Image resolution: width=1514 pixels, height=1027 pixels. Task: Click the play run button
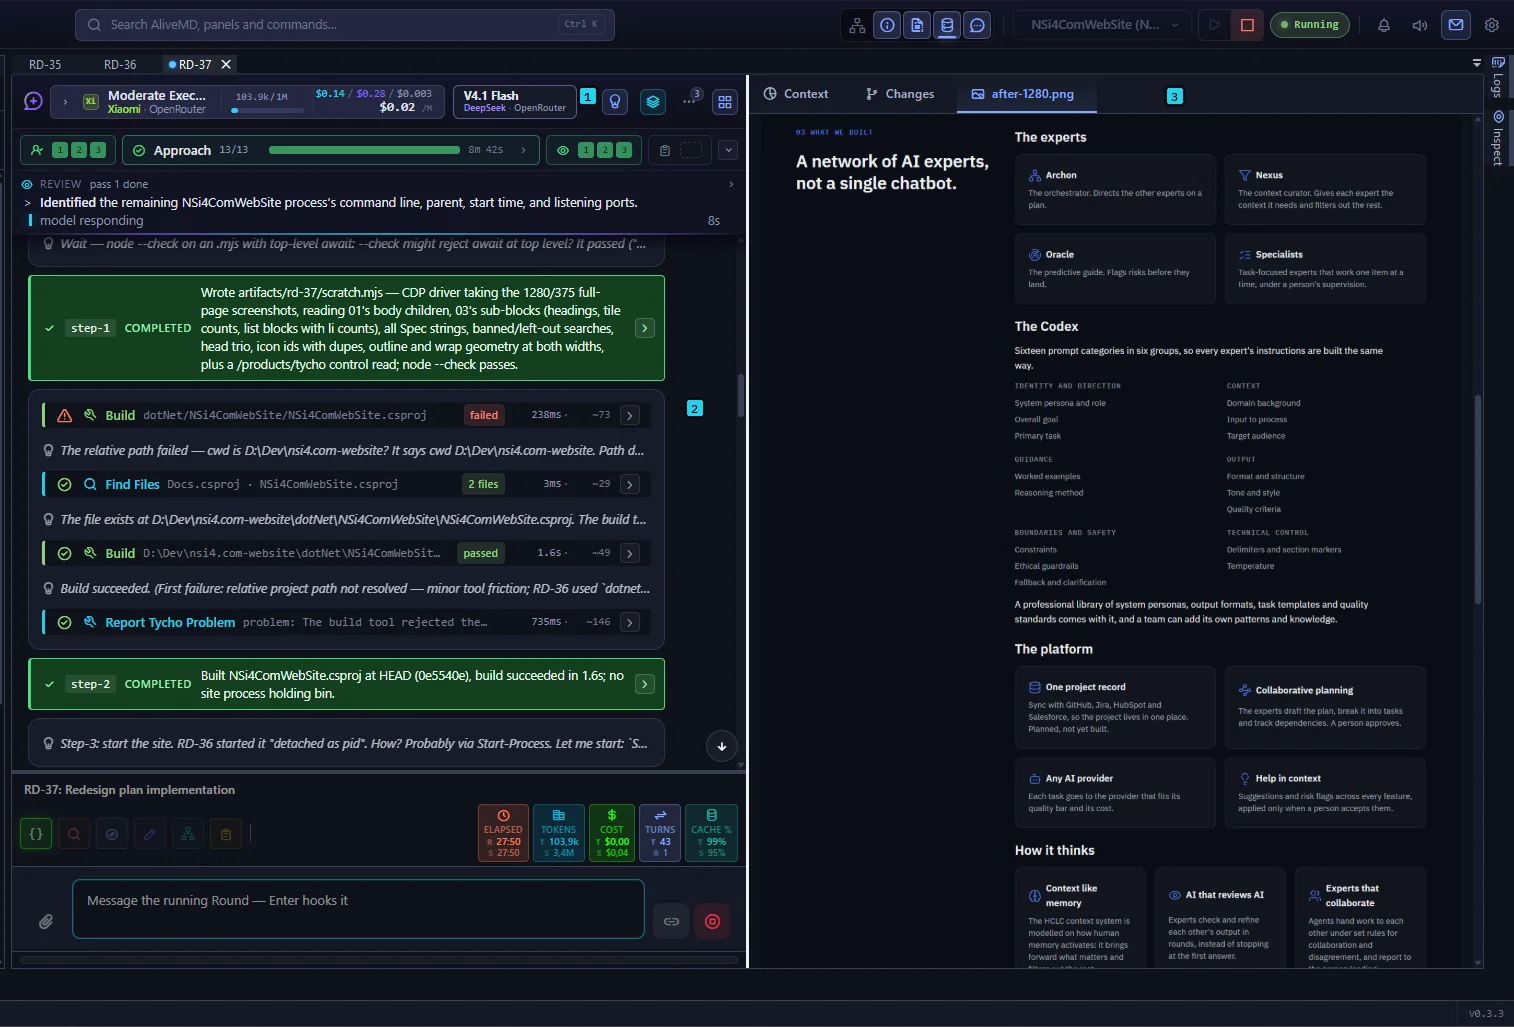pos(1214,25)
